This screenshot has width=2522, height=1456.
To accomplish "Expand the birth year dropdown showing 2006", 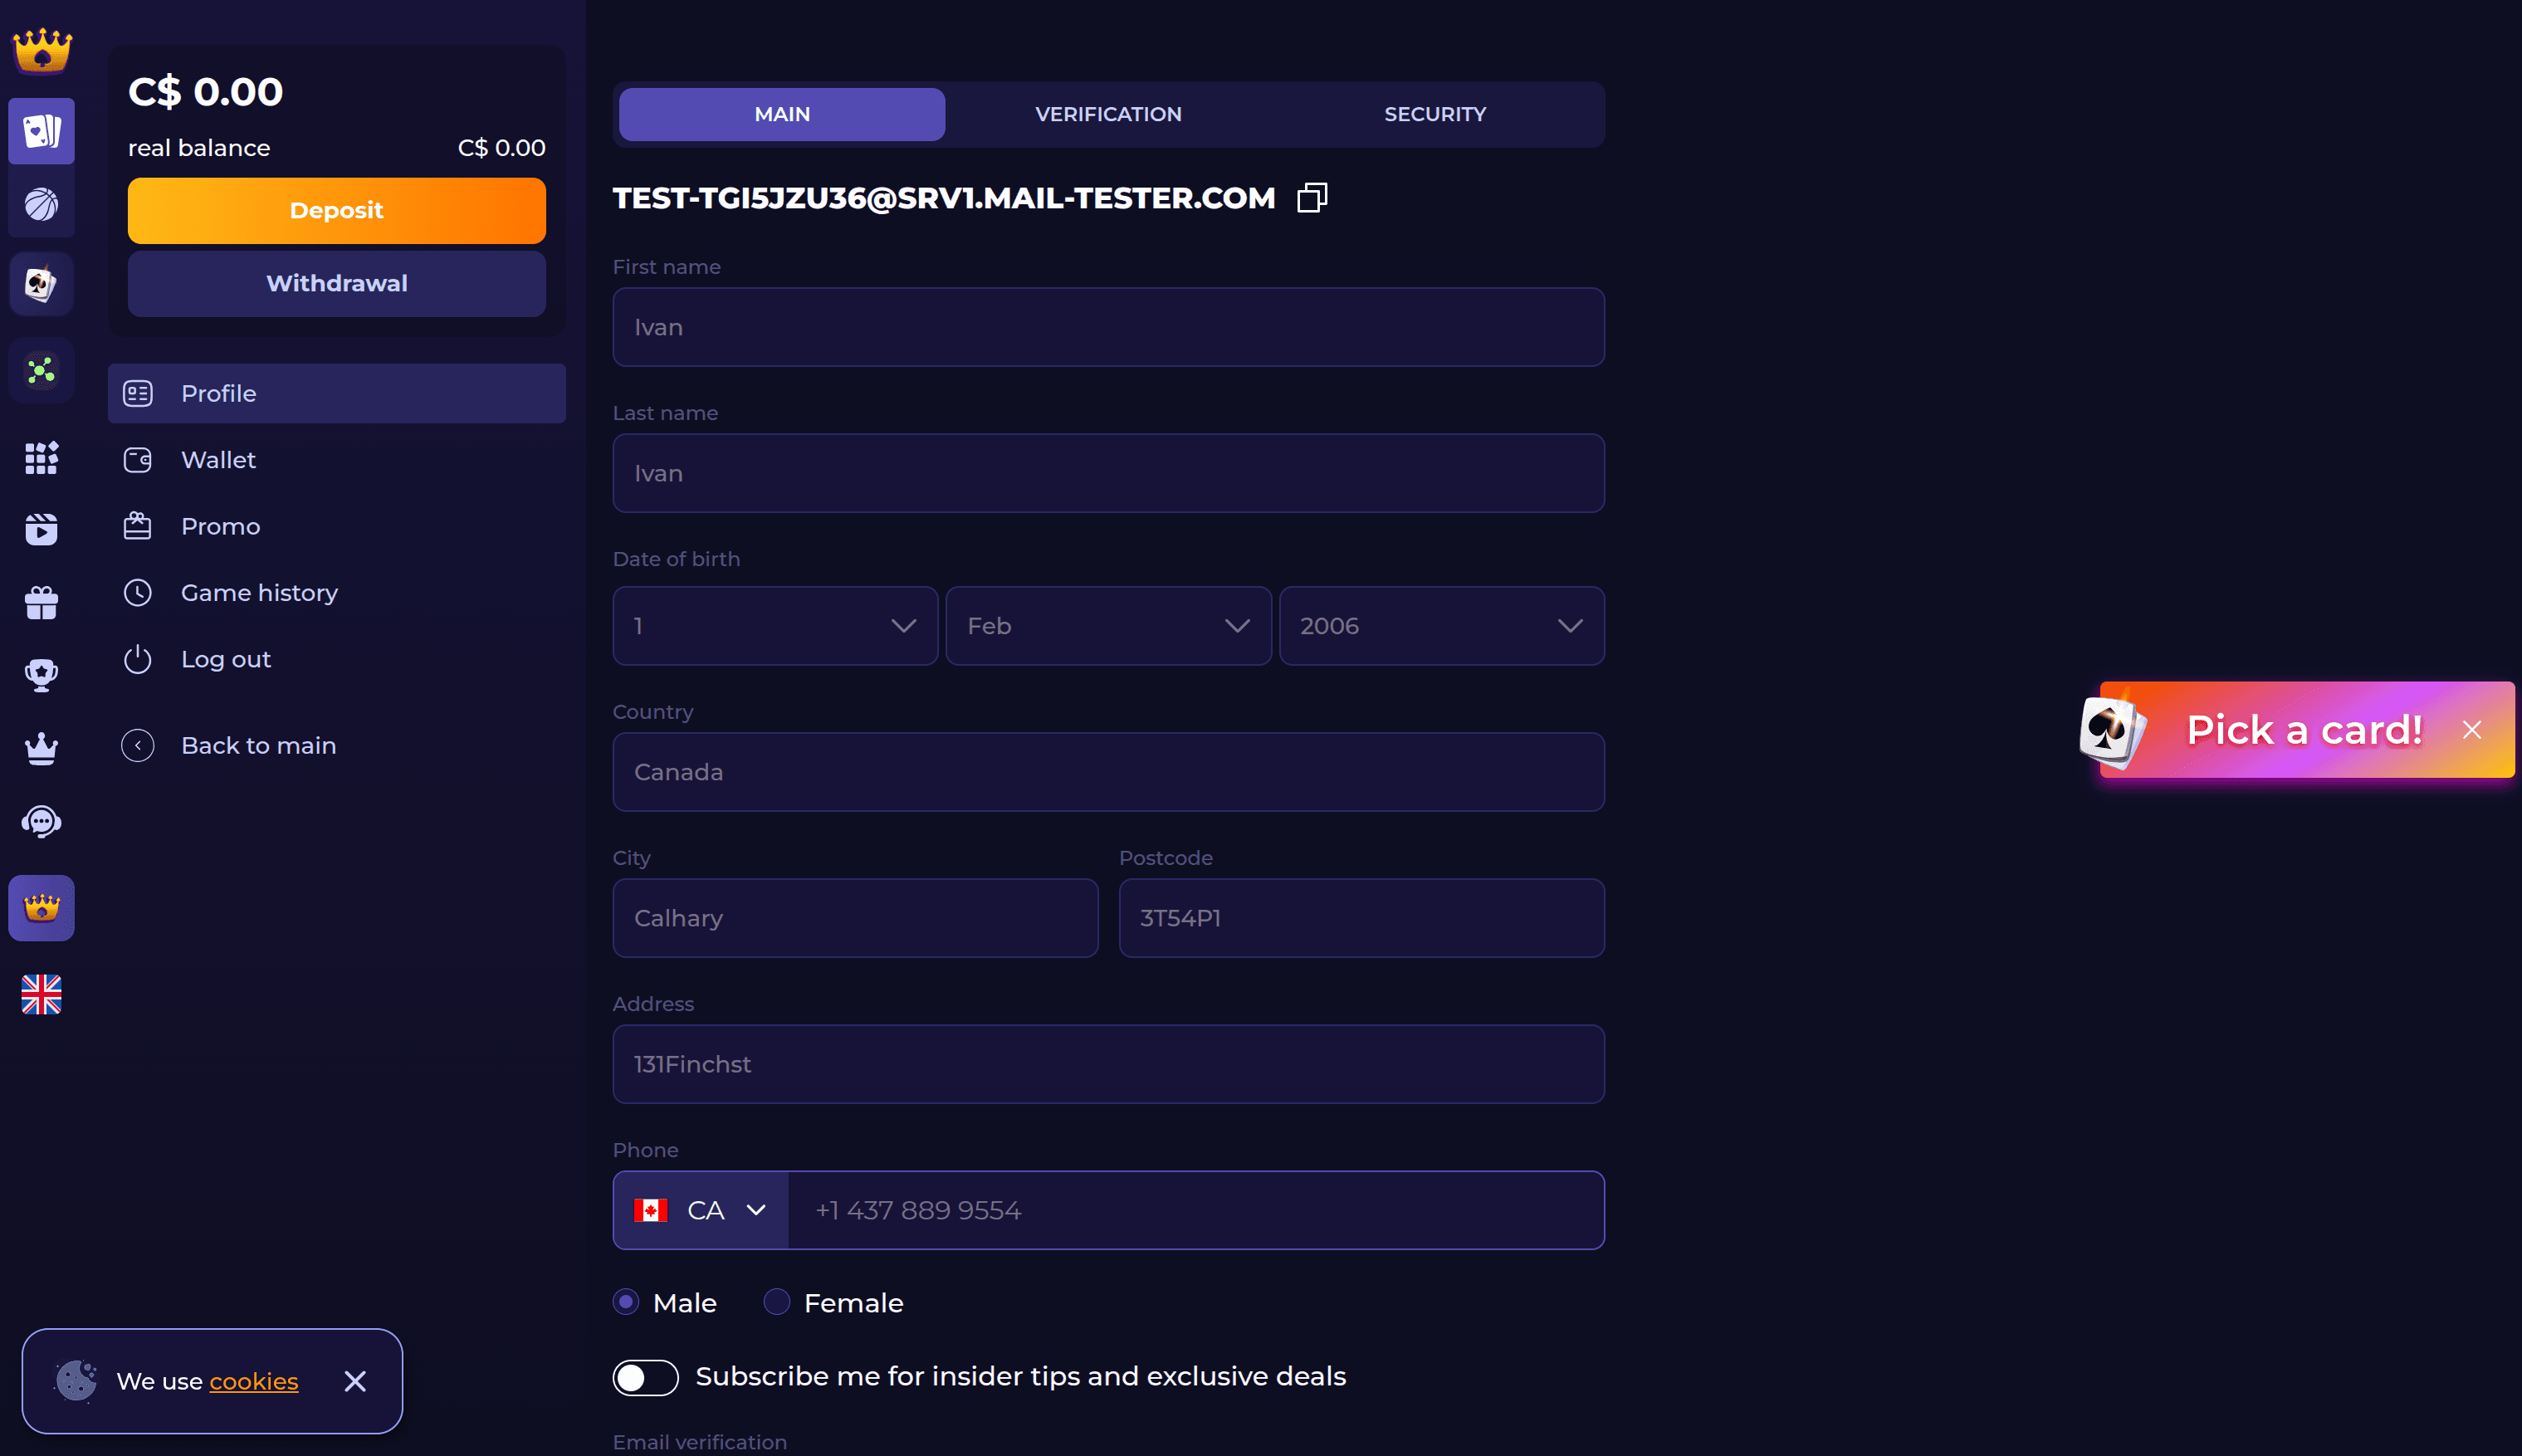I will [1441, 625].
